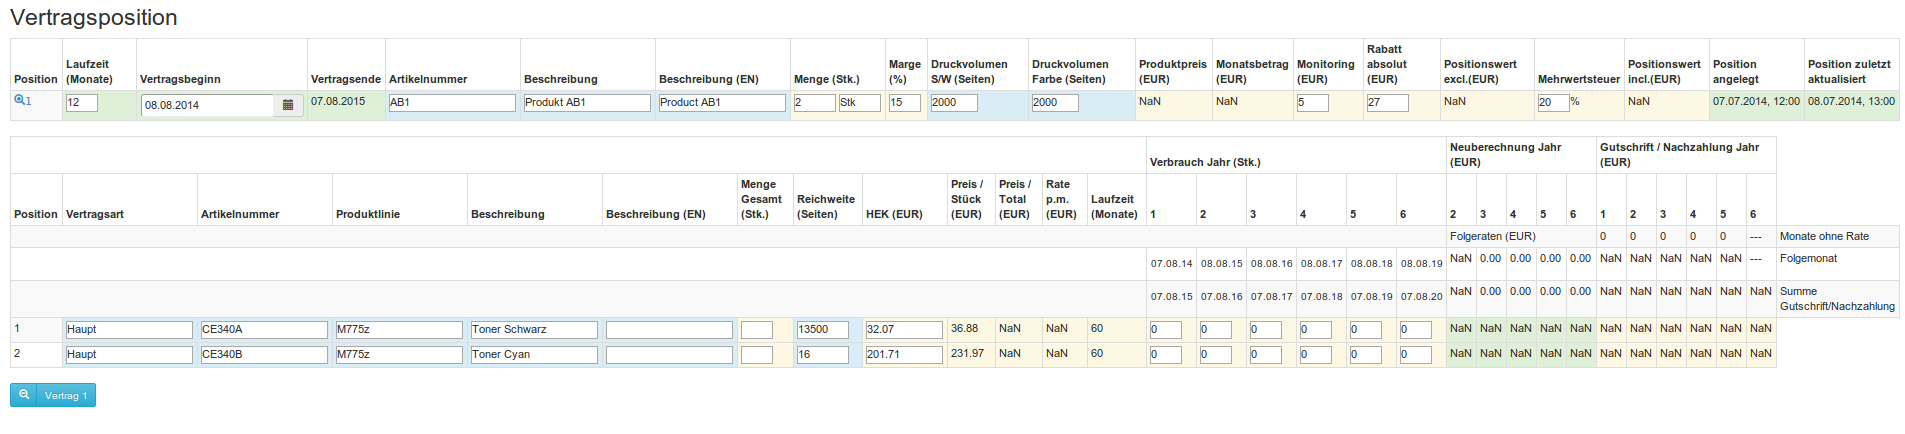Viewport: 1905px width, 434px height.
Task: Click the Monitoring (EUR) input showing 5
Action: [x=1312, y=103]
